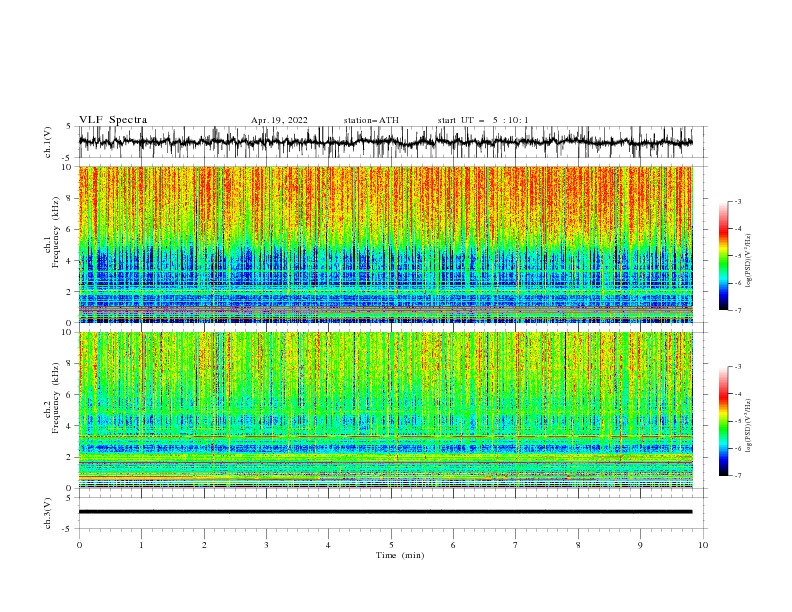This screenshot has height=612, width=792.
Task: Click the 'station=ATH' label
Action: (371, 120)
